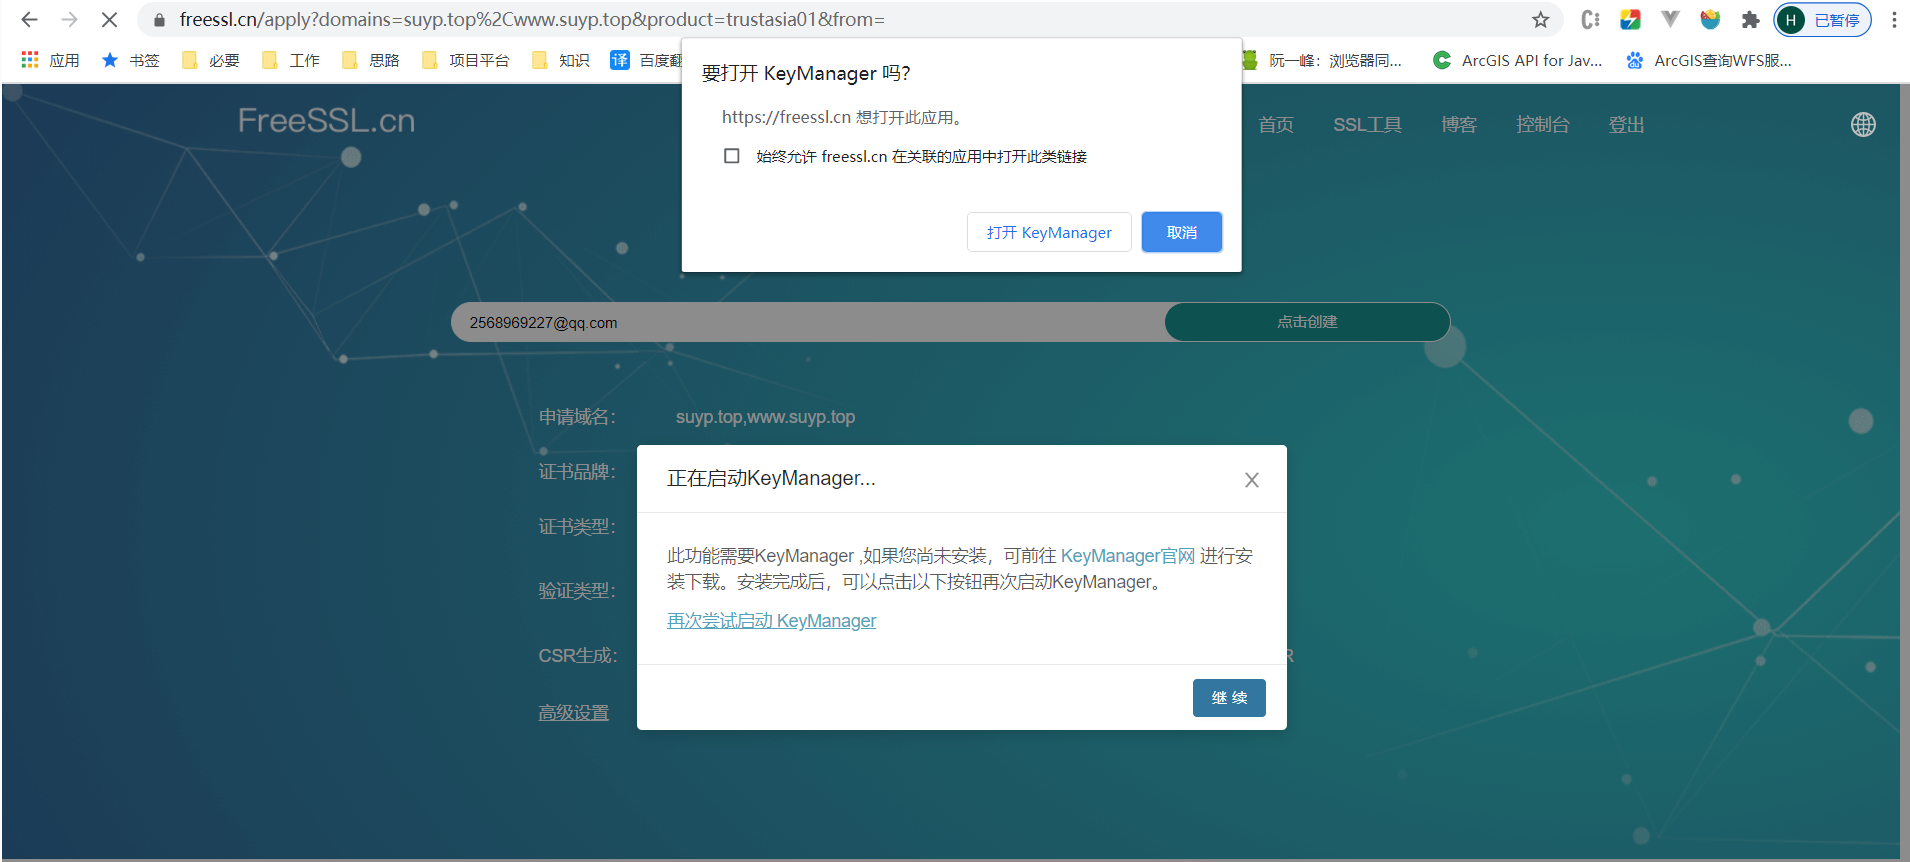
Task: Open the 项目平台 bookmark folder
Action: (466, 60)
